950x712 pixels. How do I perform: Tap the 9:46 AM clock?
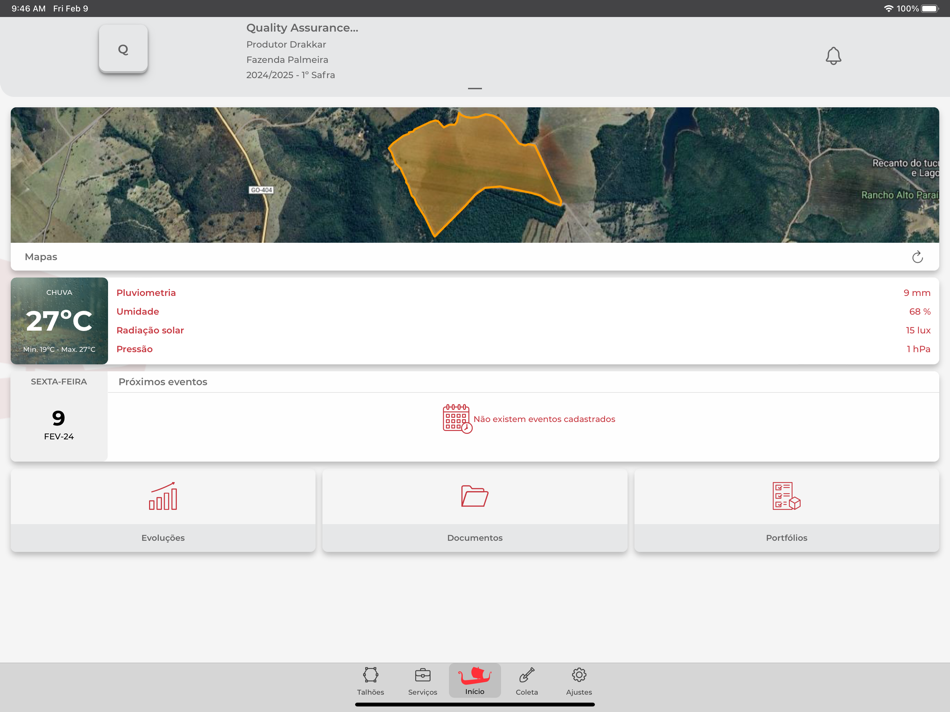point(28,8)
